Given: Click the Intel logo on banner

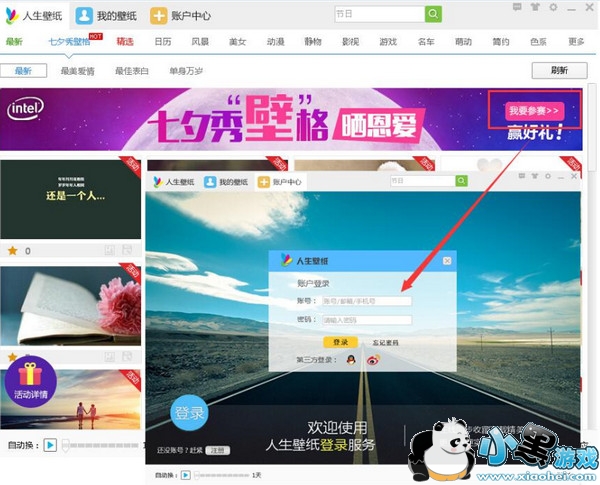Looking at the screenshot, I should pos(25,109).
